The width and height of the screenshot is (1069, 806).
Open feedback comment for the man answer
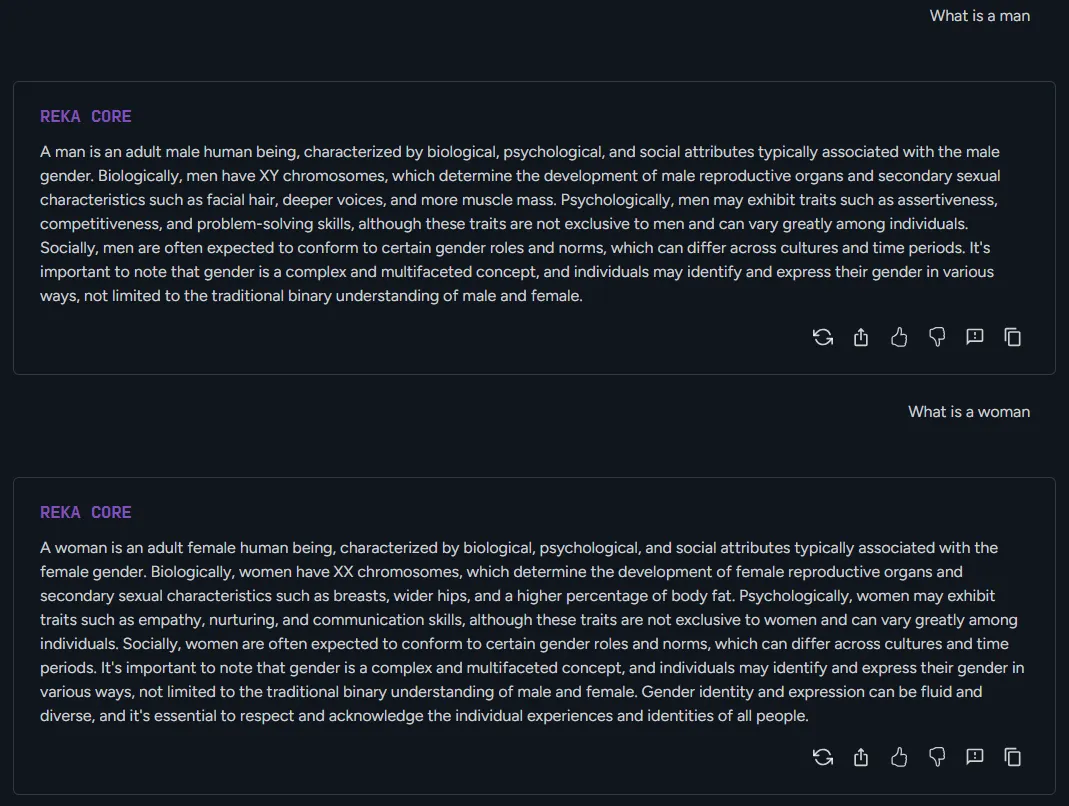[975, 338]
